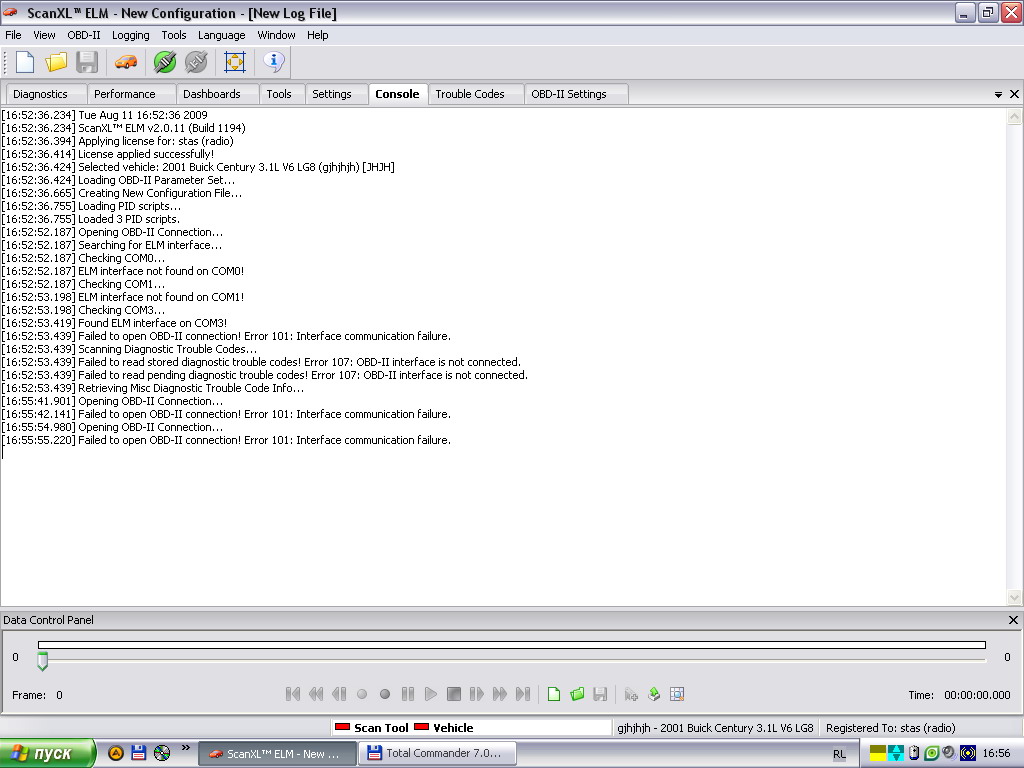Click the dark record circle button
Image resolution: width=1024 pixels, height=768 pixels.
(385, 694)
